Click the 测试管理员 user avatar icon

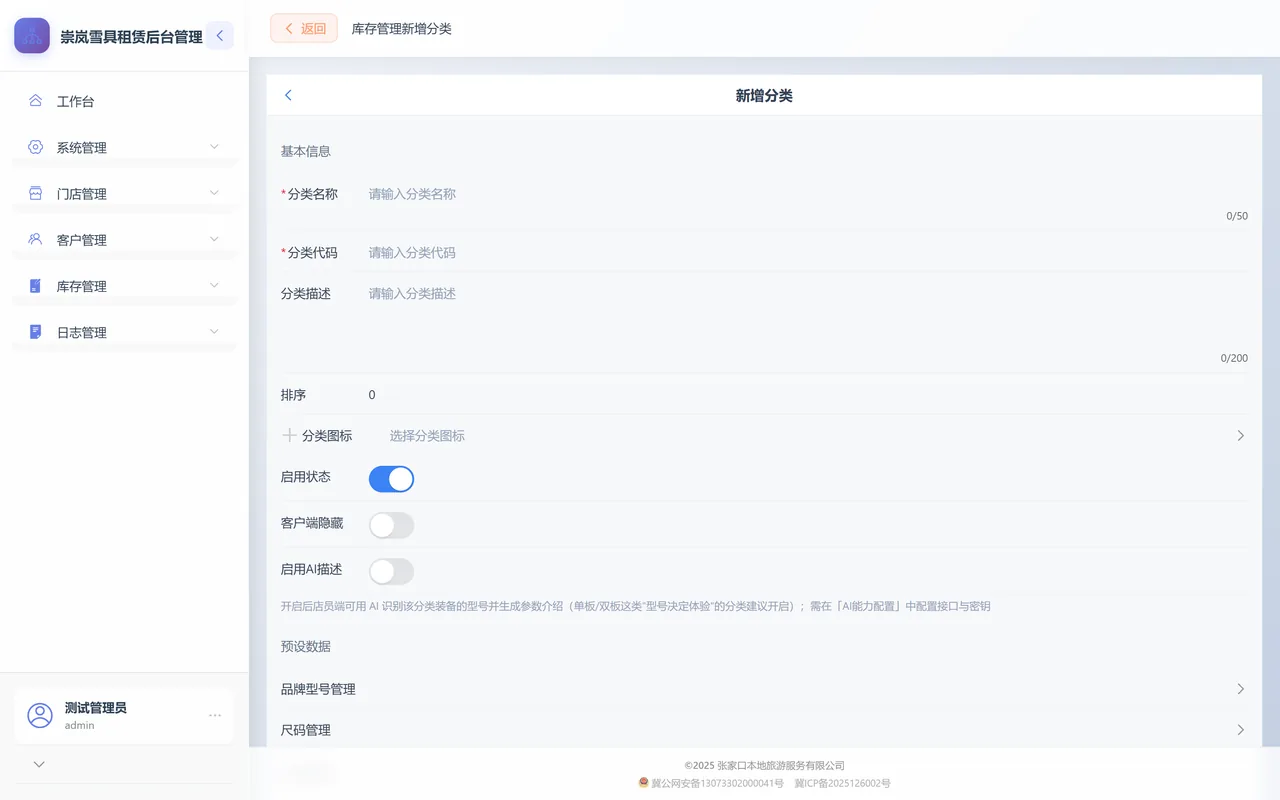point(40,715)
